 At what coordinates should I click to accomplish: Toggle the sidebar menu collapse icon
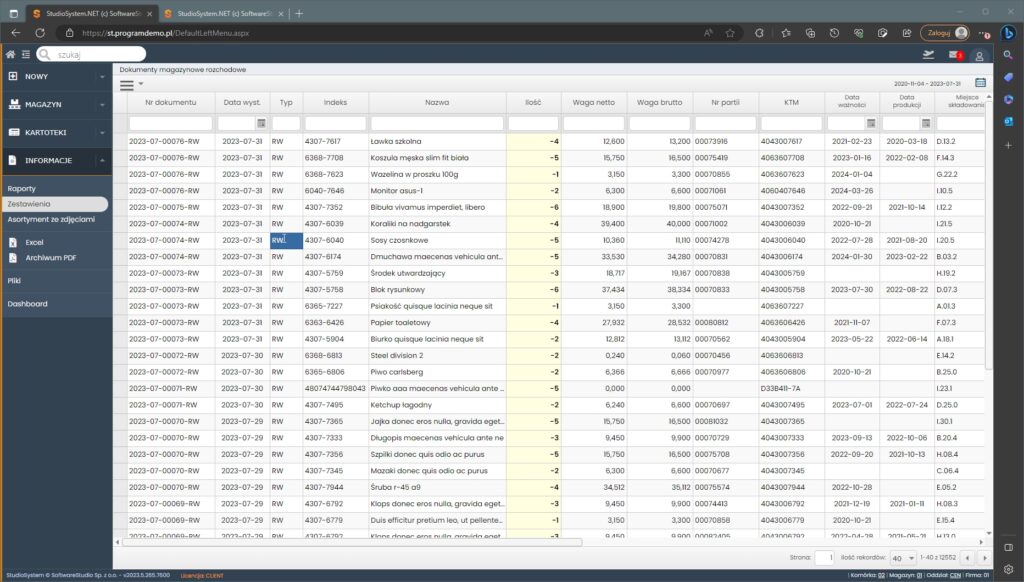click(x=25, y=54)
